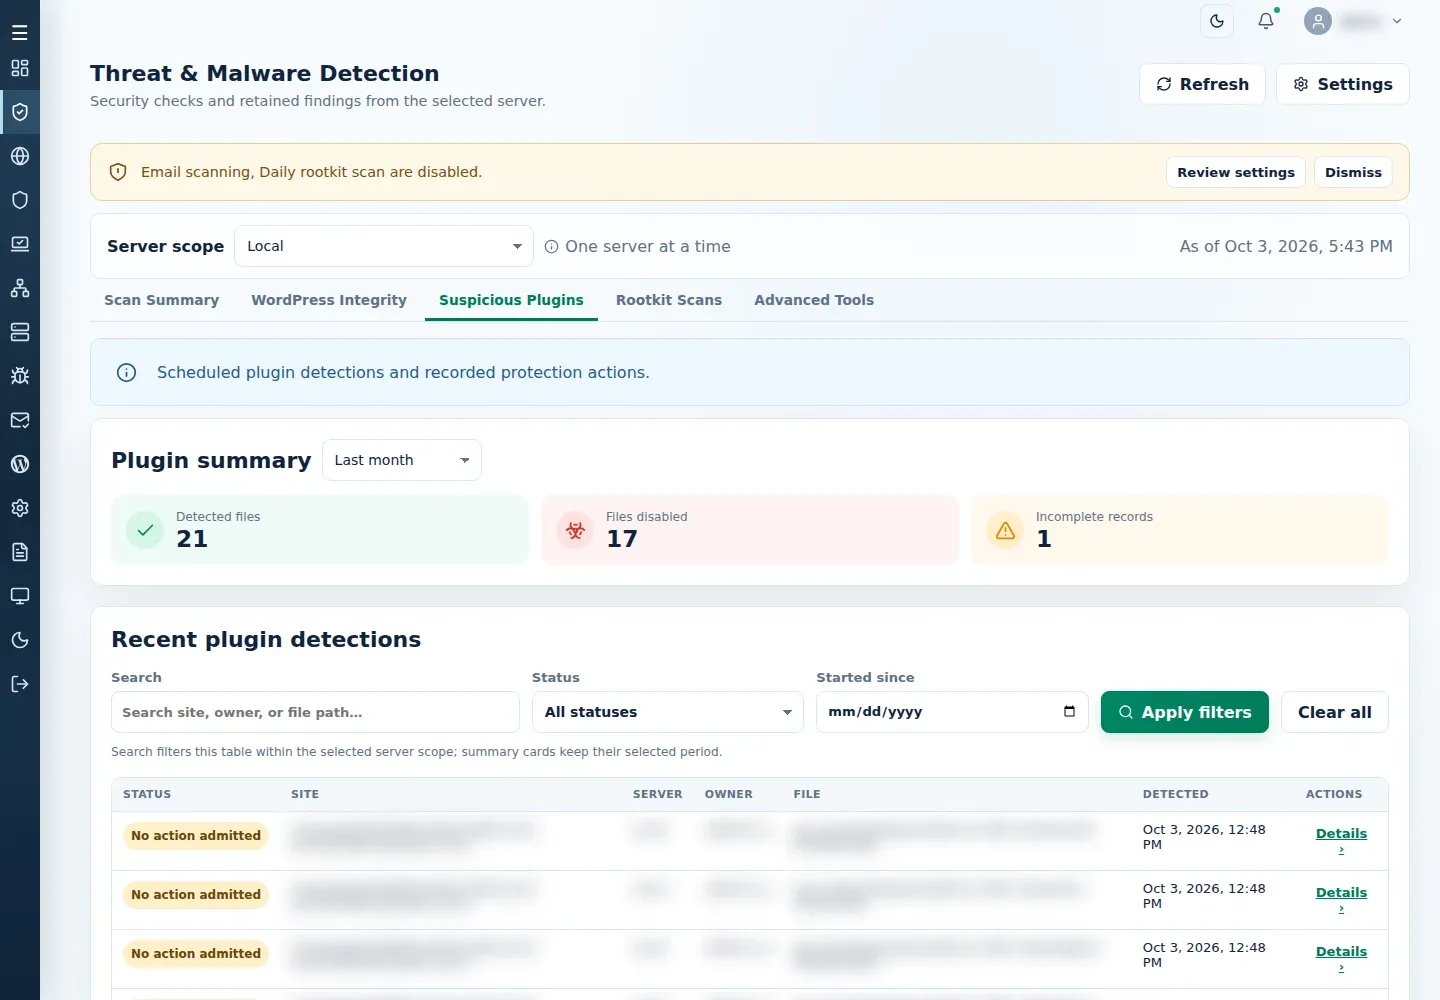Viewport: 1440px width, 1000px height.
Task: Select the Suspicious Plugins tab
Action: pyautogui.click(x=511, y=300)
